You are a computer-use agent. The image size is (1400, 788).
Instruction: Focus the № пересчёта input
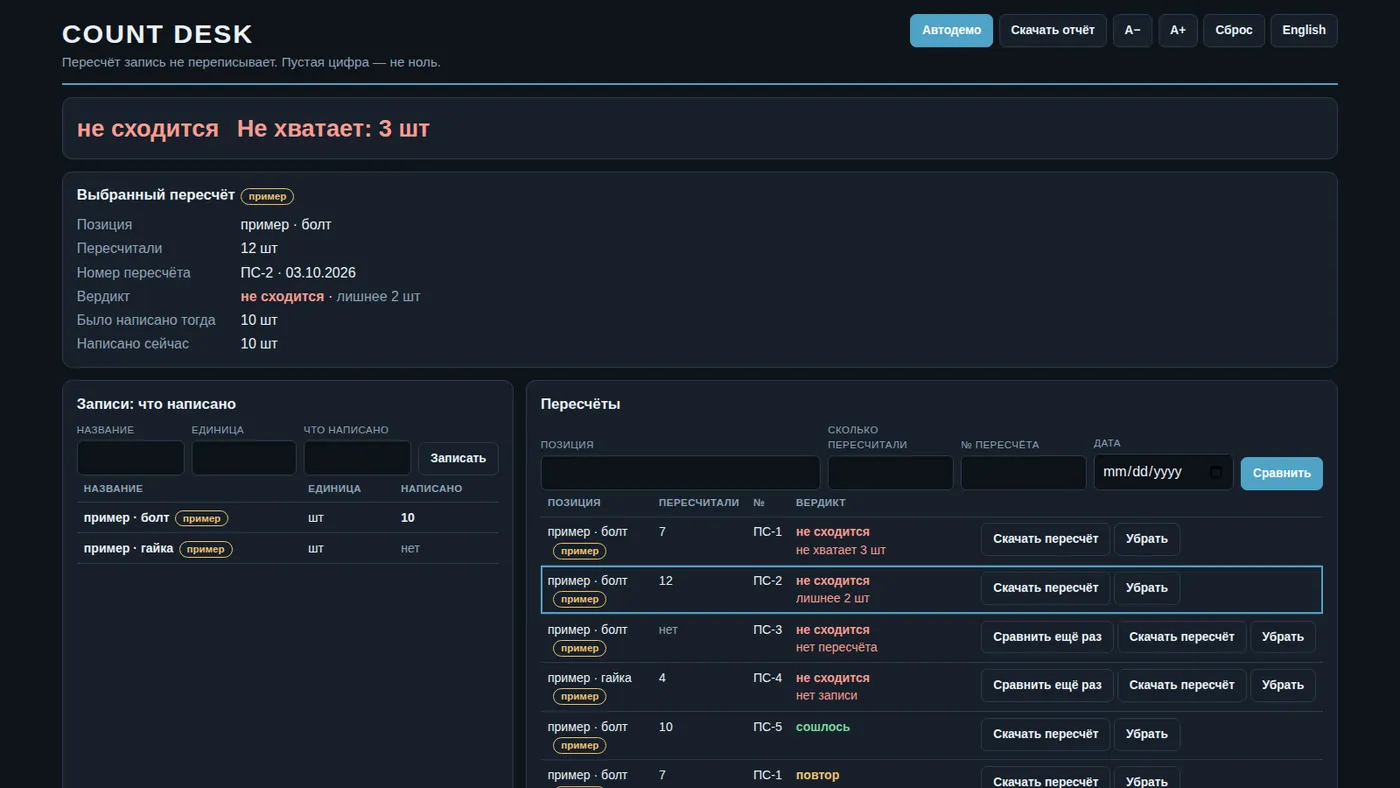point(1023,473)
